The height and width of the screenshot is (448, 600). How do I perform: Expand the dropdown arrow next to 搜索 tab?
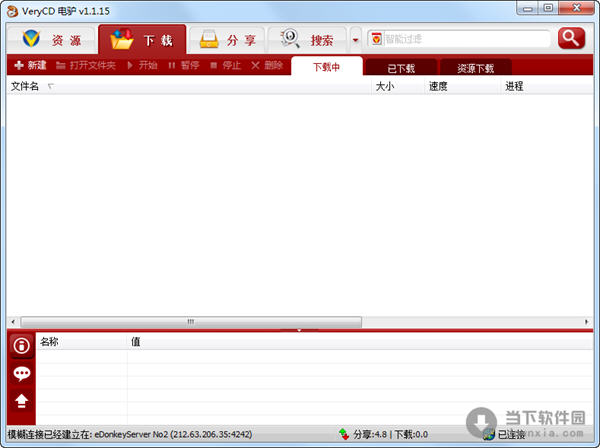point(355,40)
